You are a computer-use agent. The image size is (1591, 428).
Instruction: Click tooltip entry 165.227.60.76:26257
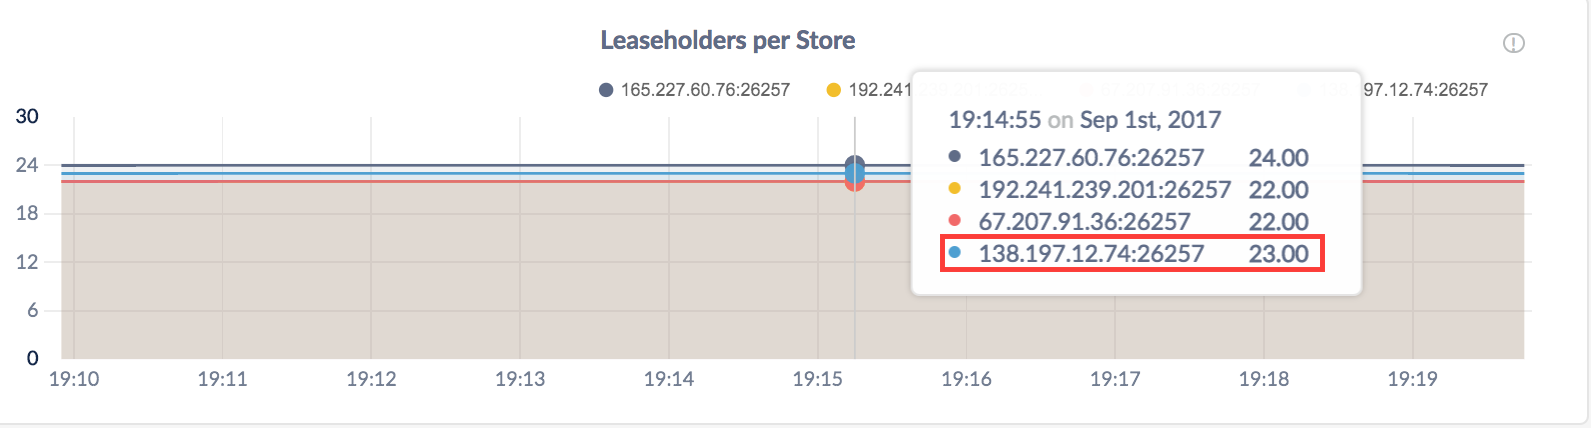[x=1091, y=158]
